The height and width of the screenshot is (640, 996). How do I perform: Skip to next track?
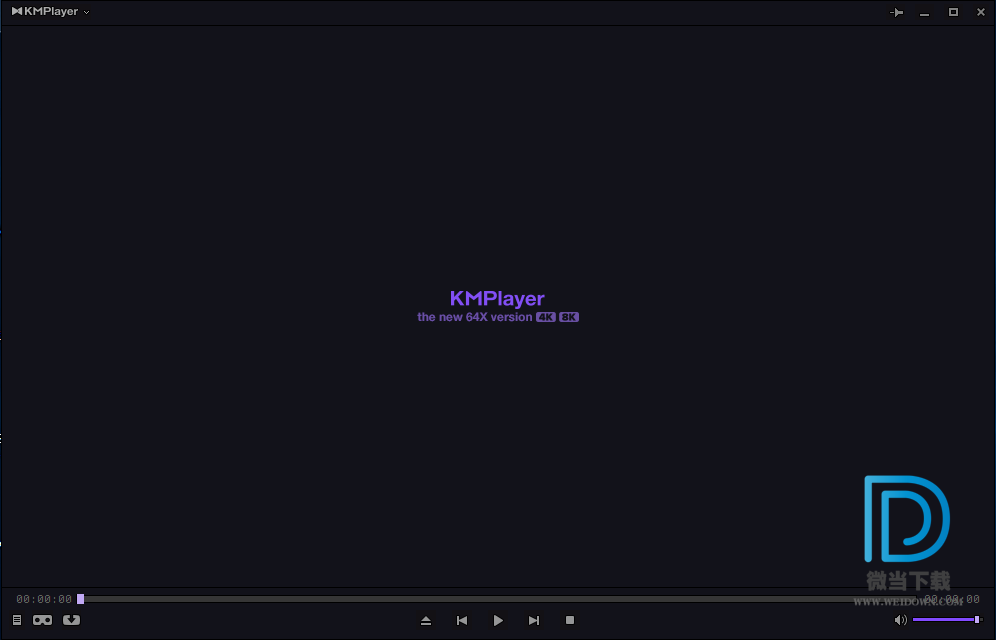click(534, 620)
